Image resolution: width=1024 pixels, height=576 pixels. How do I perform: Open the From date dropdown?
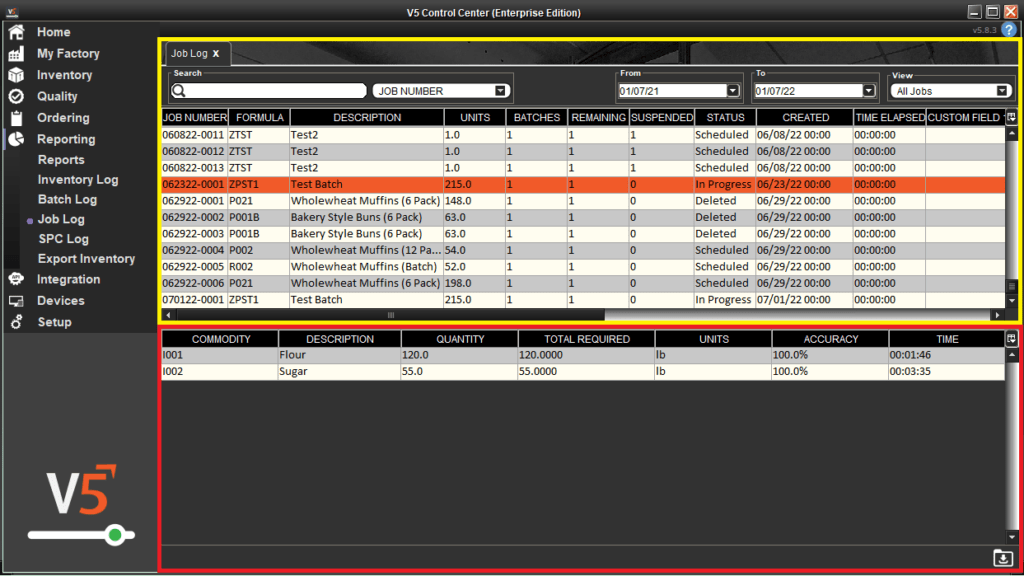pyautogui.click(x=736, y=90)
